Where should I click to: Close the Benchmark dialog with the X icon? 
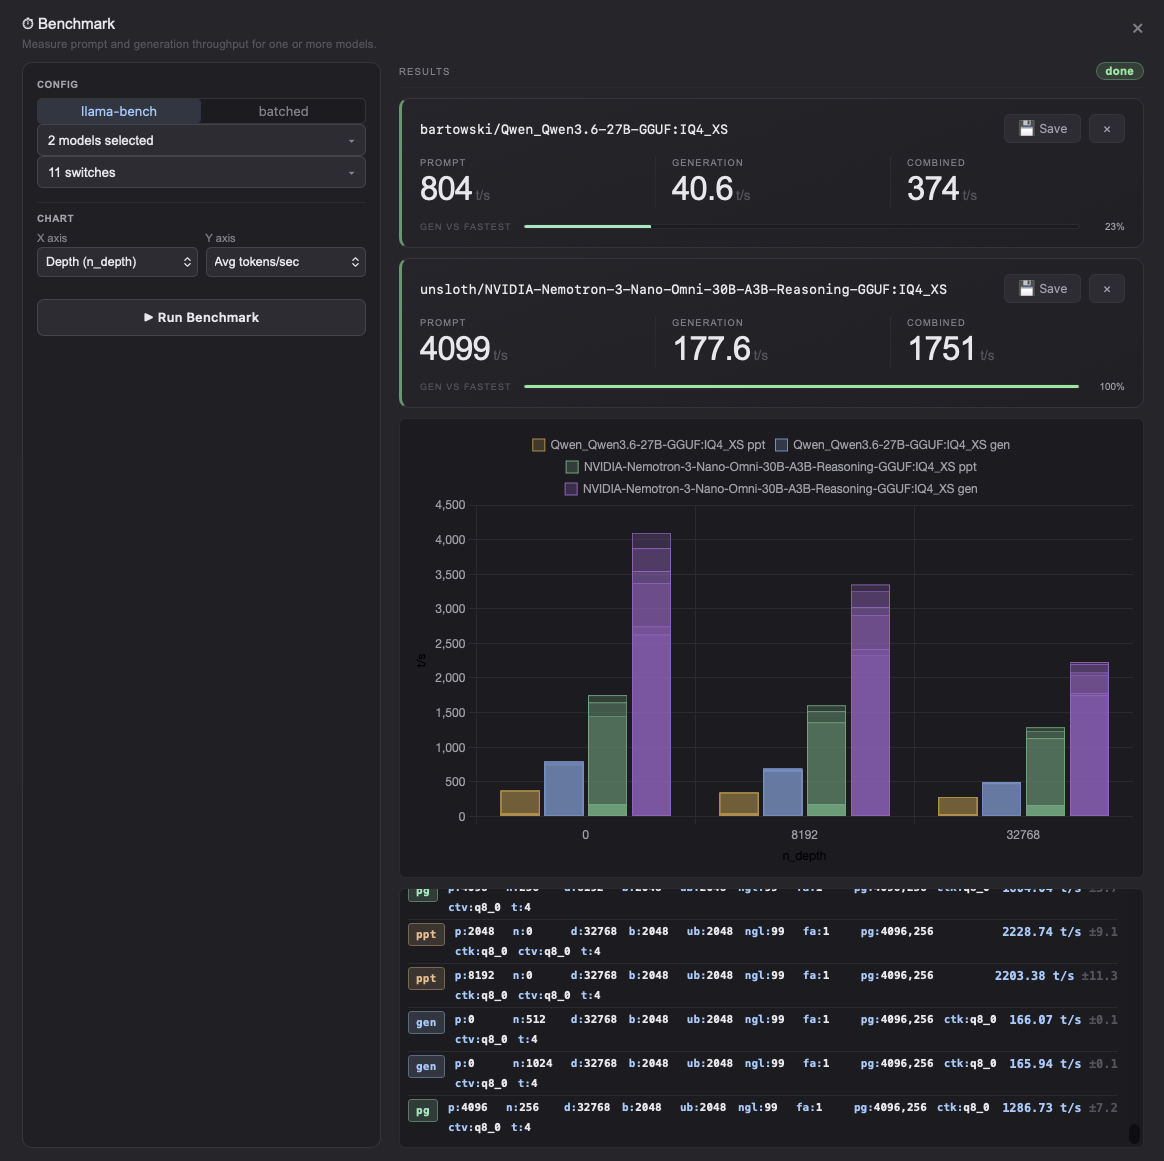[1137, 28]
